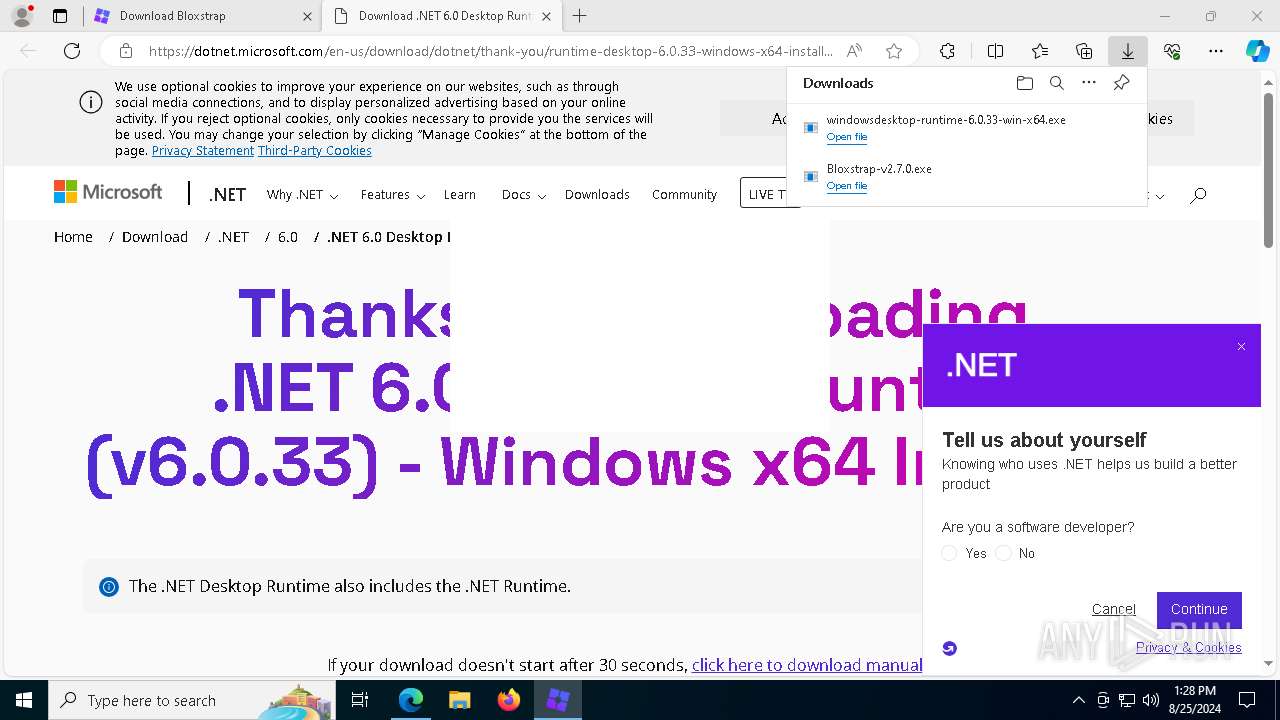Show hidden system tray icons
1280x720 pixels.
[1078, 700]
